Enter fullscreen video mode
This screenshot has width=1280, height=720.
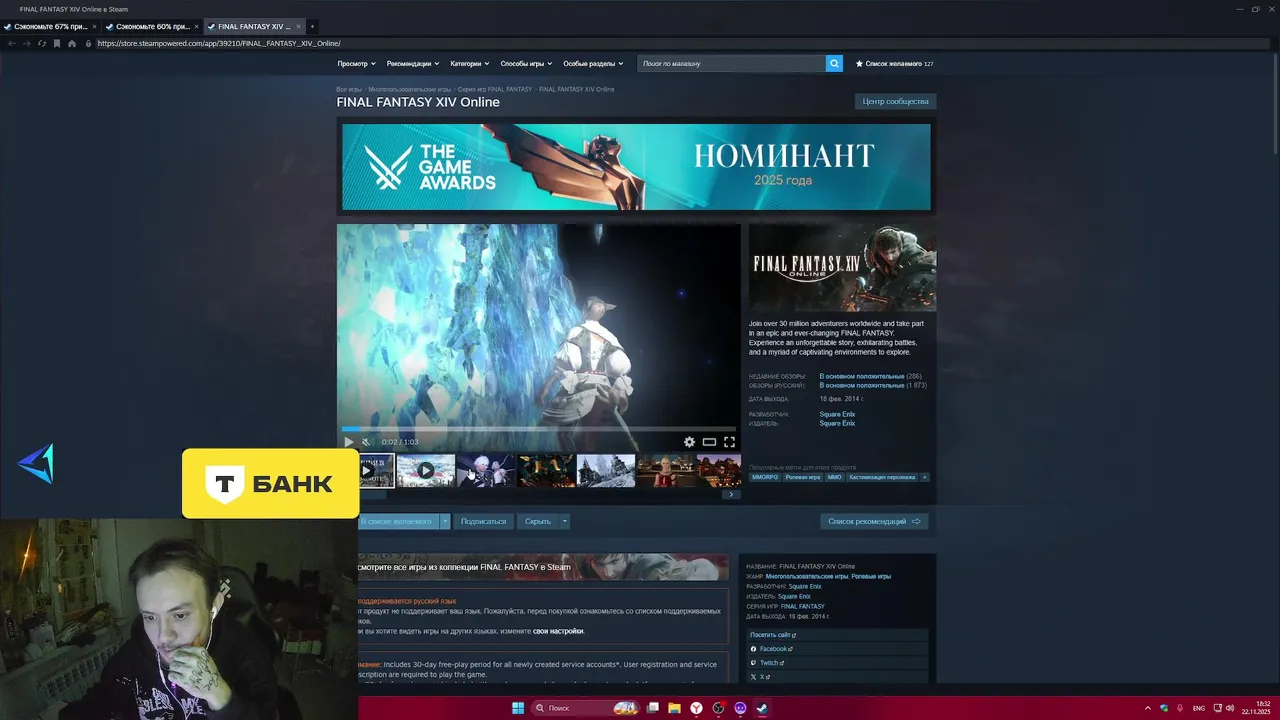tap(729, 442)
